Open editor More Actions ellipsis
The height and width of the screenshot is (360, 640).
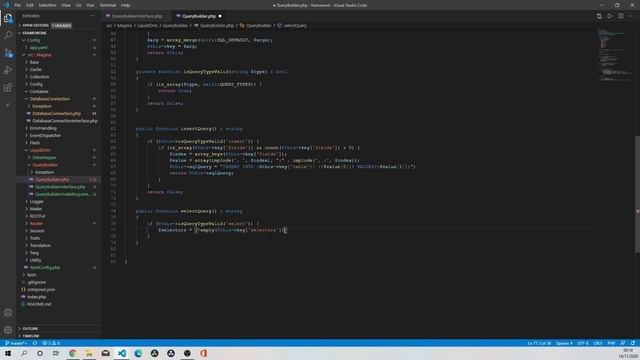631,16
